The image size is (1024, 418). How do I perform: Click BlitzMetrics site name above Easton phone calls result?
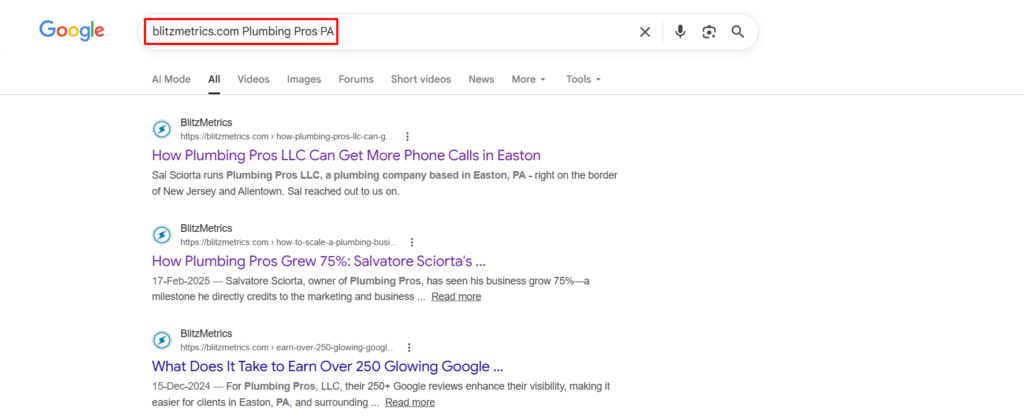point(206,123)
